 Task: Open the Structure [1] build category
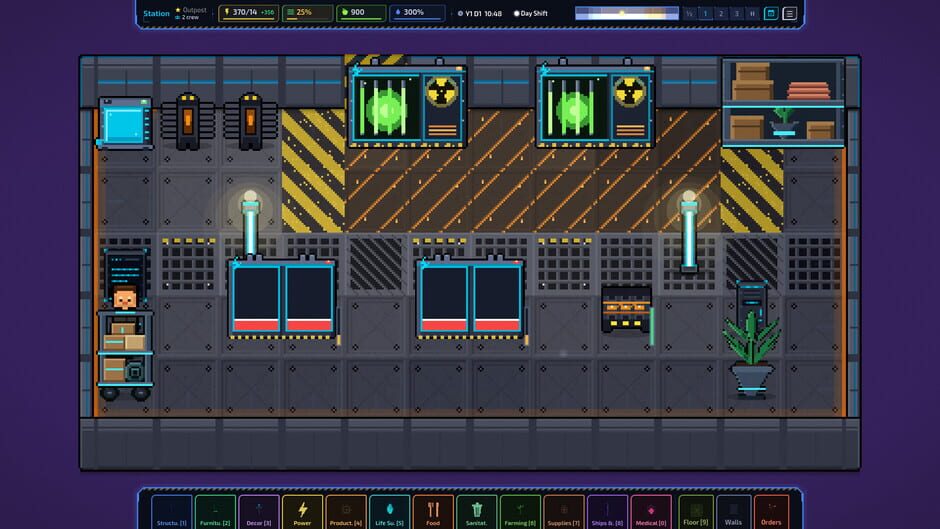click(x=171, y=513)
